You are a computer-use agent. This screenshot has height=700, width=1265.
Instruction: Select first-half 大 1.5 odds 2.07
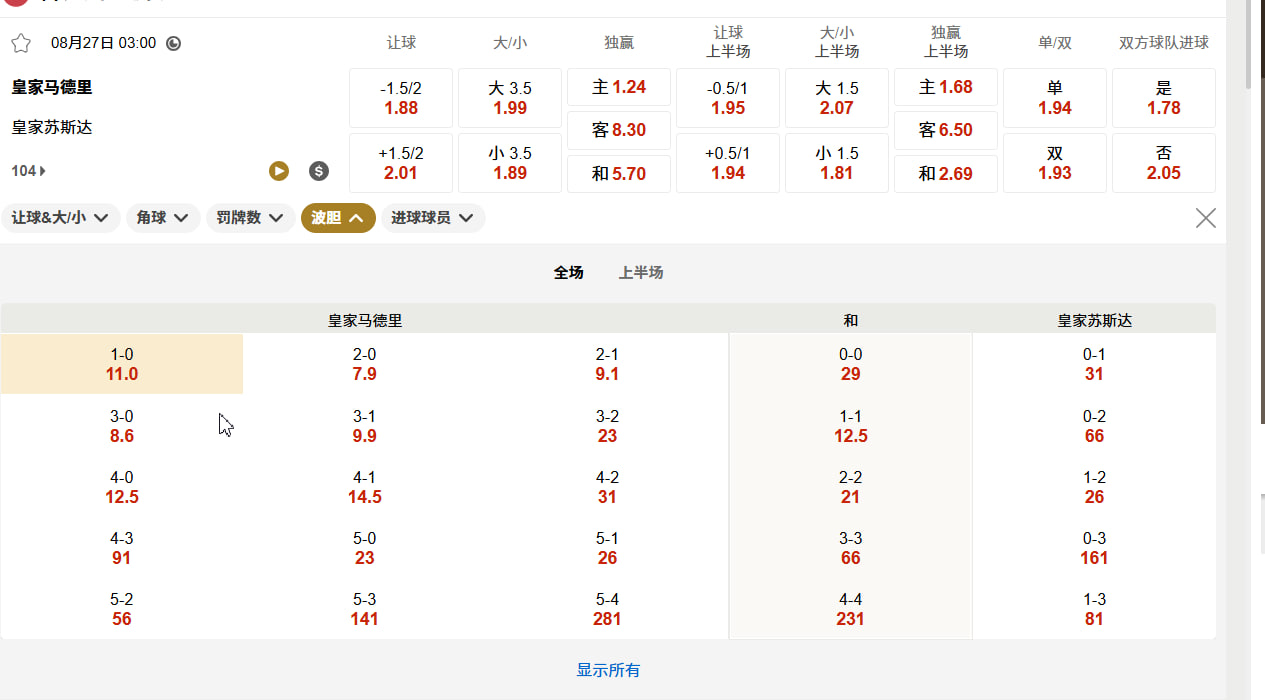[x=837, y=98]
